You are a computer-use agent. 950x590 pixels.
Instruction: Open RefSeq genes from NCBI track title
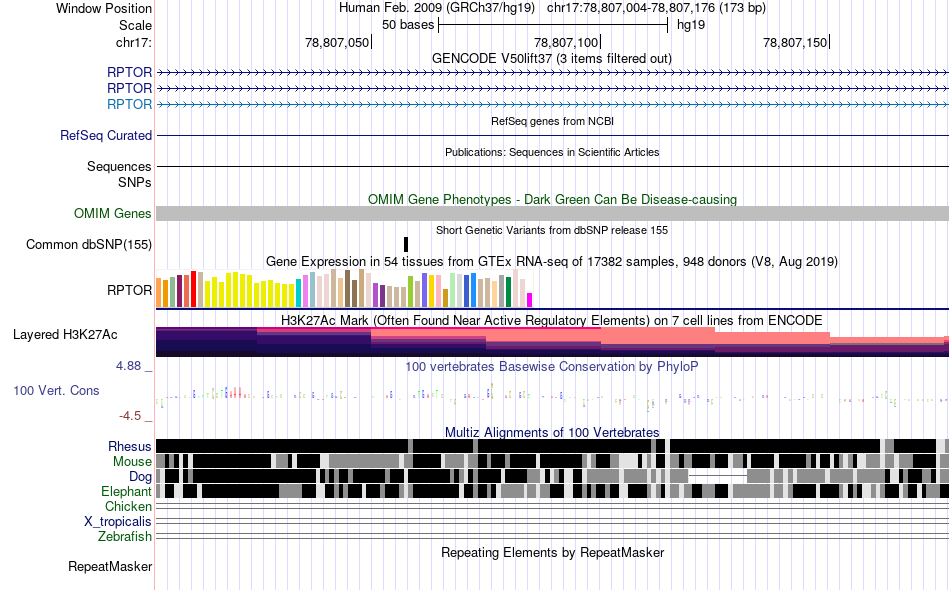[552, 121]
